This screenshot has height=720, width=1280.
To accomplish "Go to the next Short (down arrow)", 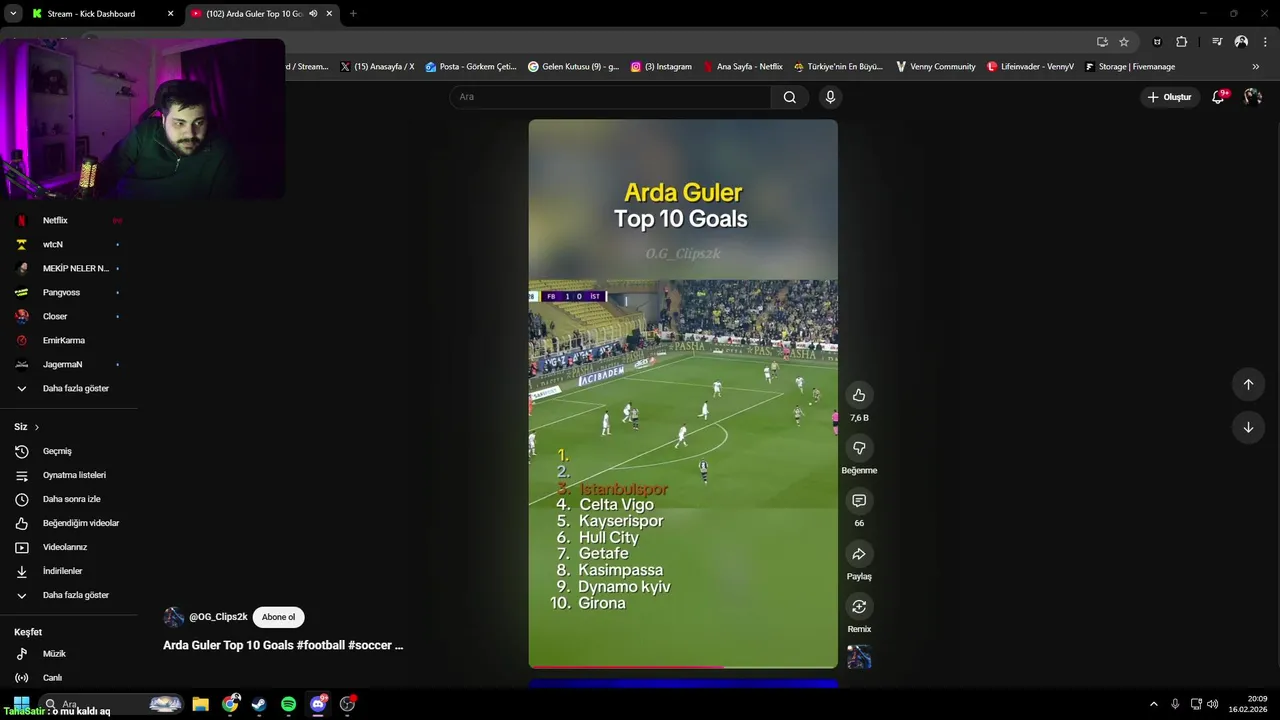I will (1248, 427).
